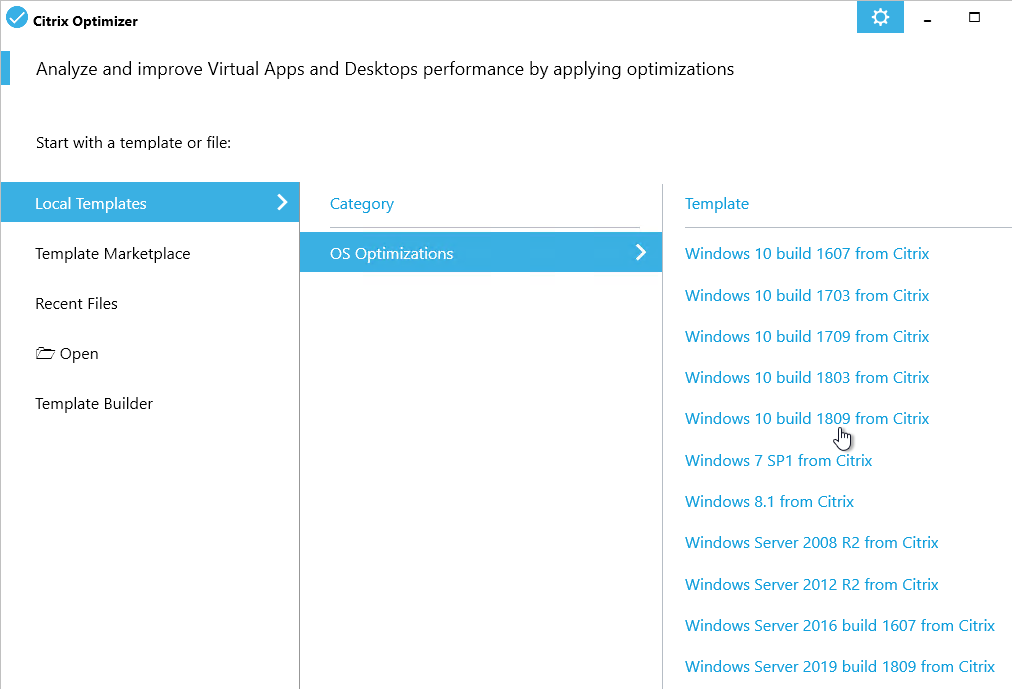Go to Template Builder
Screen dimensions: 1012x689
pyautogui.click(x=94, y=404)
